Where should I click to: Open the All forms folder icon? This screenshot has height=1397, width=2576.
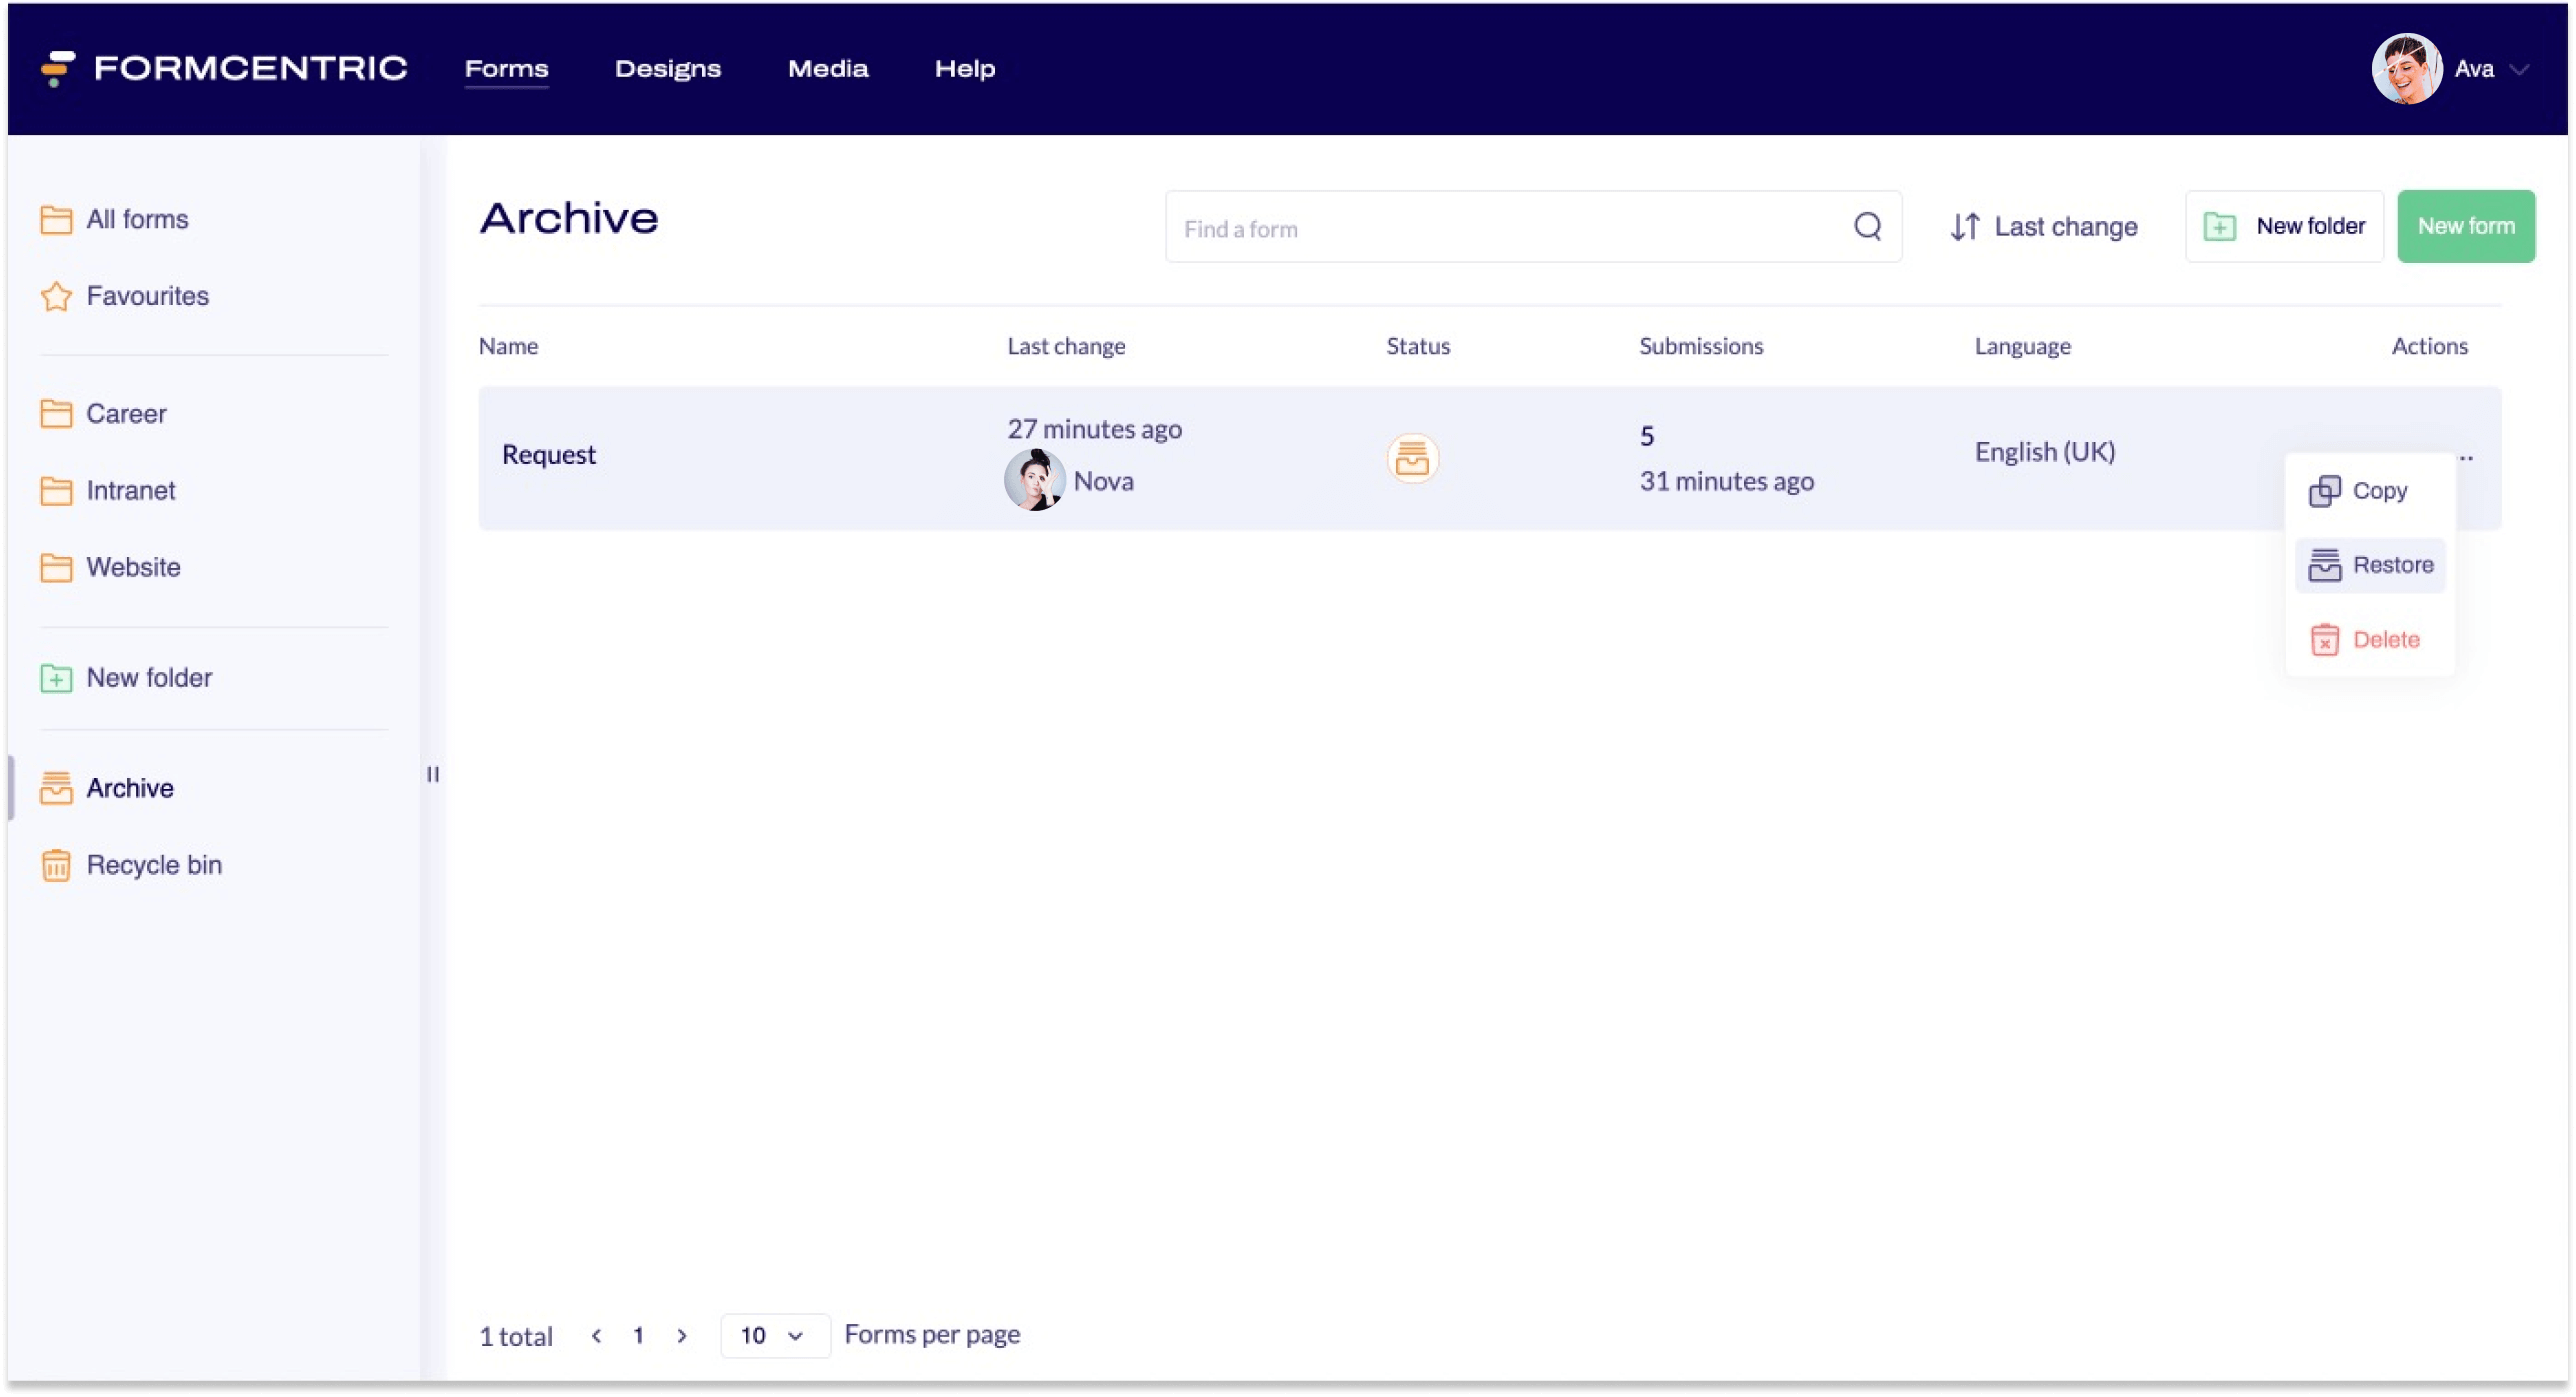[x=56, y=219]
